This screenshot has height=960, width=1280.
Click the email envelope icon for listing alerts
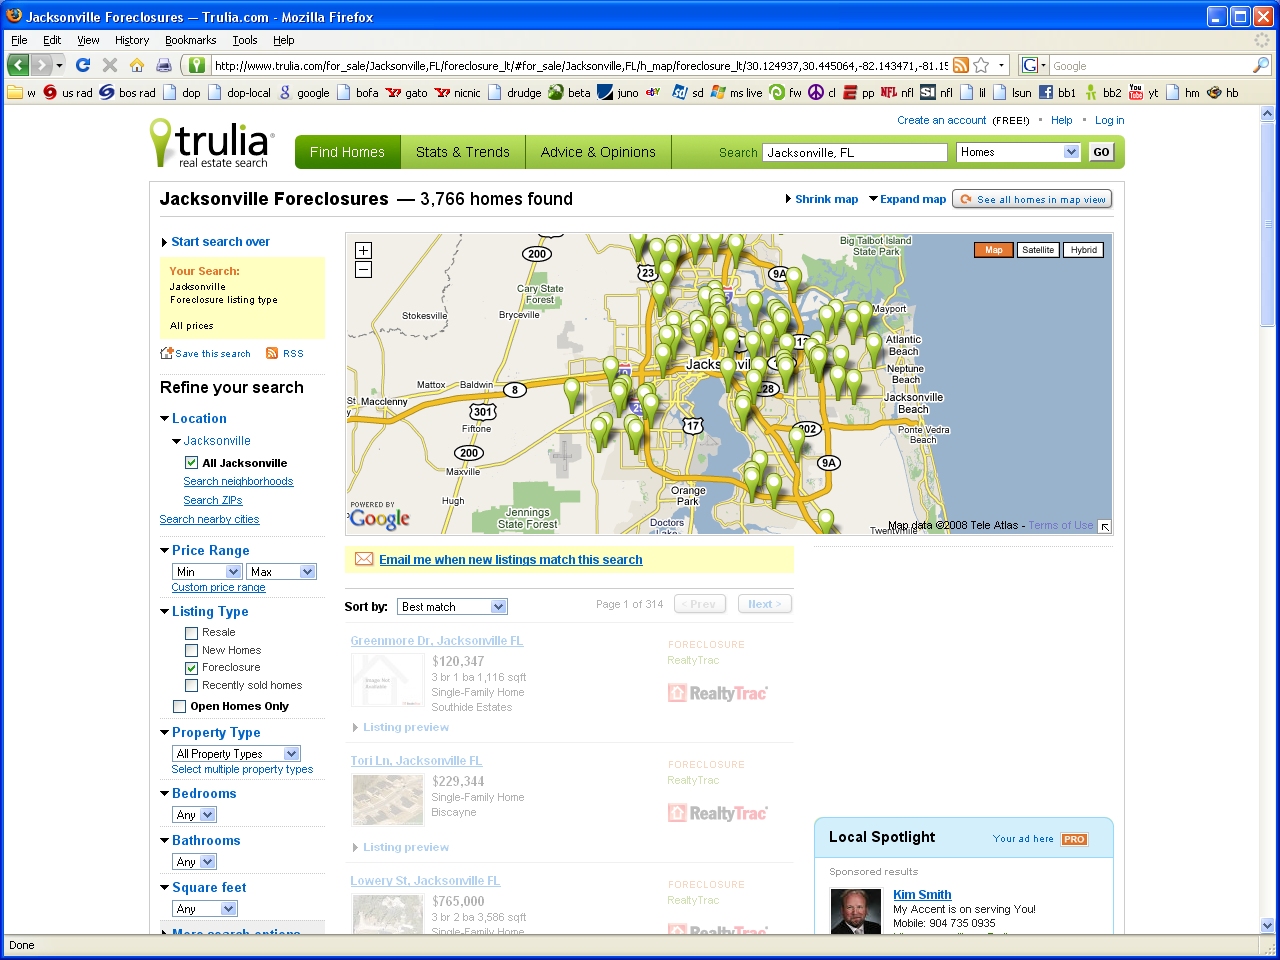click(x=364, y=559)
